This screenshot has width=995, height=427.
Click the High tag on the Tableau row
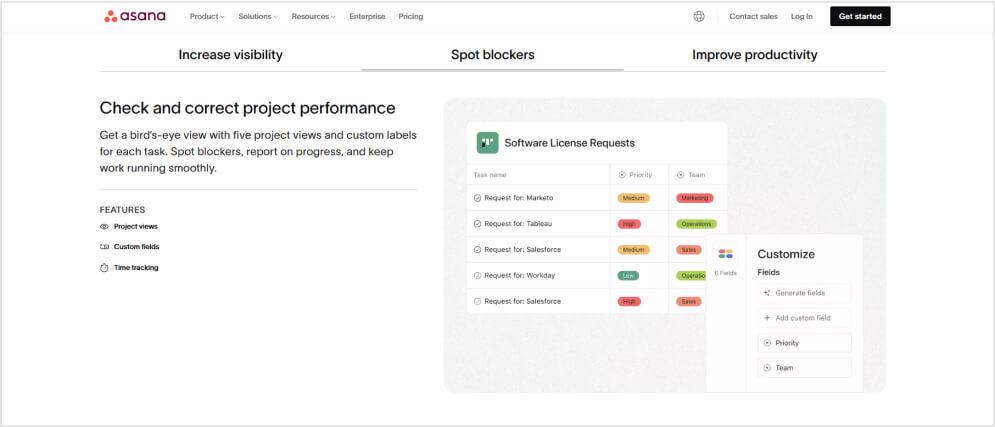[629, 224]
